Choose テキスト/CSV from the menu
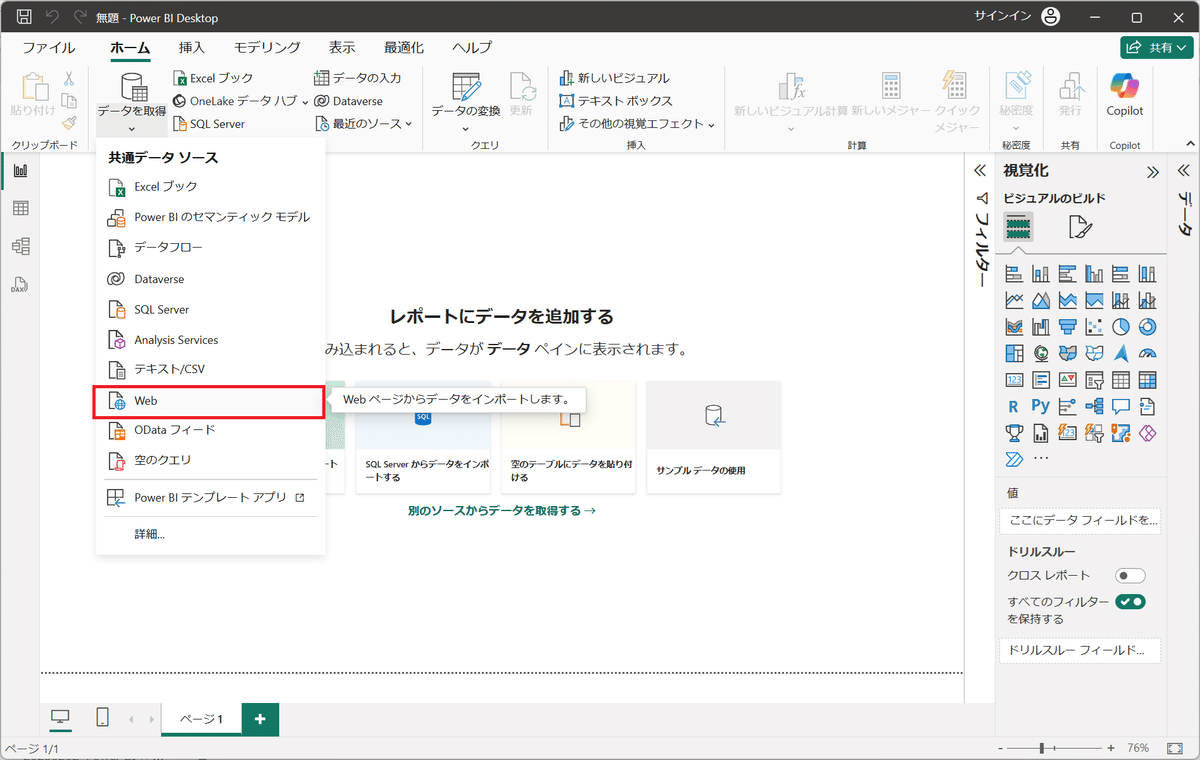1200x760 pixels. tap(210, 369)
